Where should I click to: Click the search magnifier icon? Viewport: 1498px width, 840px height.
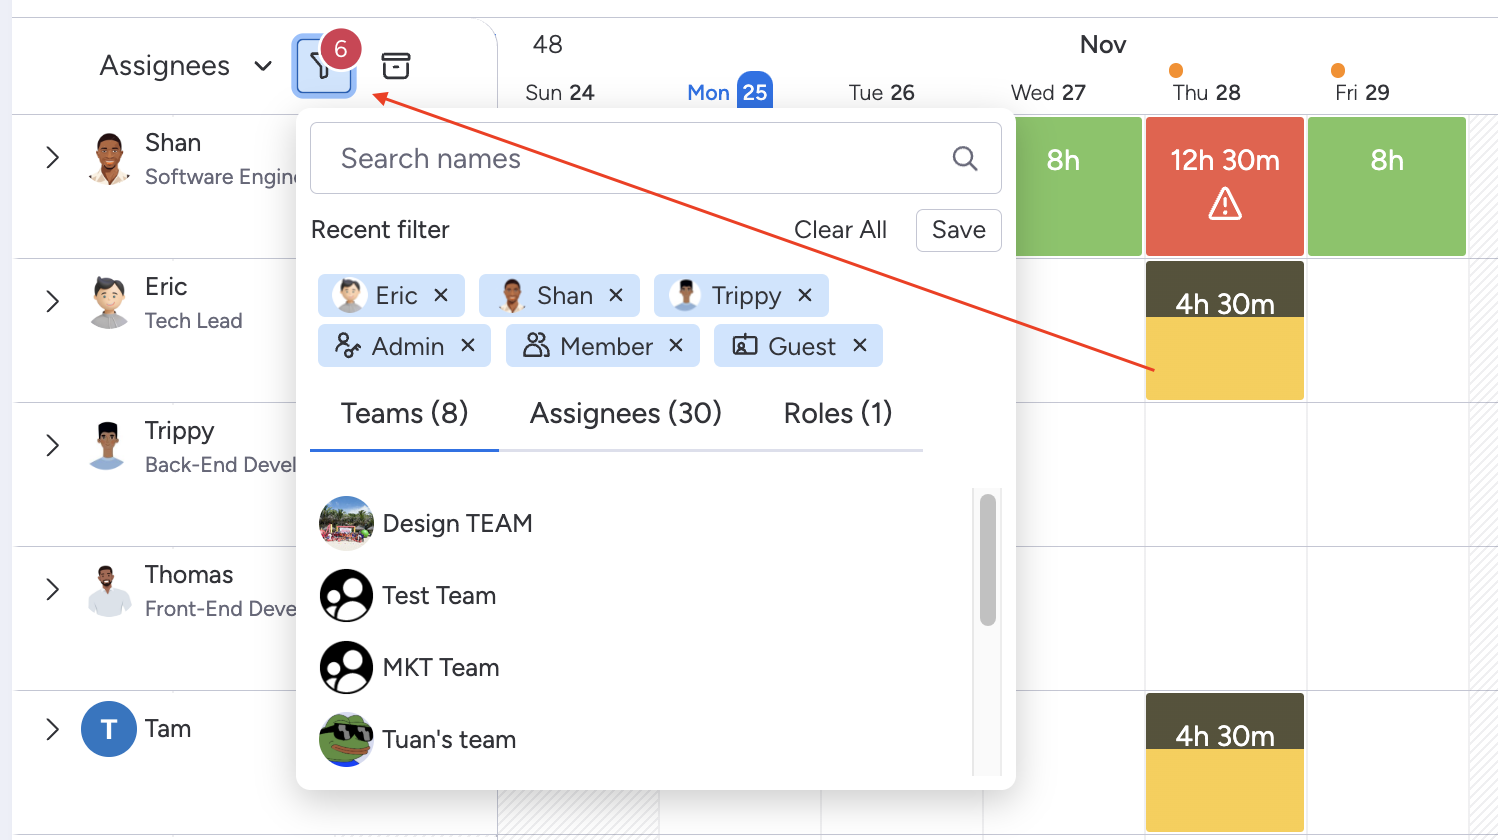coord(964,158)
